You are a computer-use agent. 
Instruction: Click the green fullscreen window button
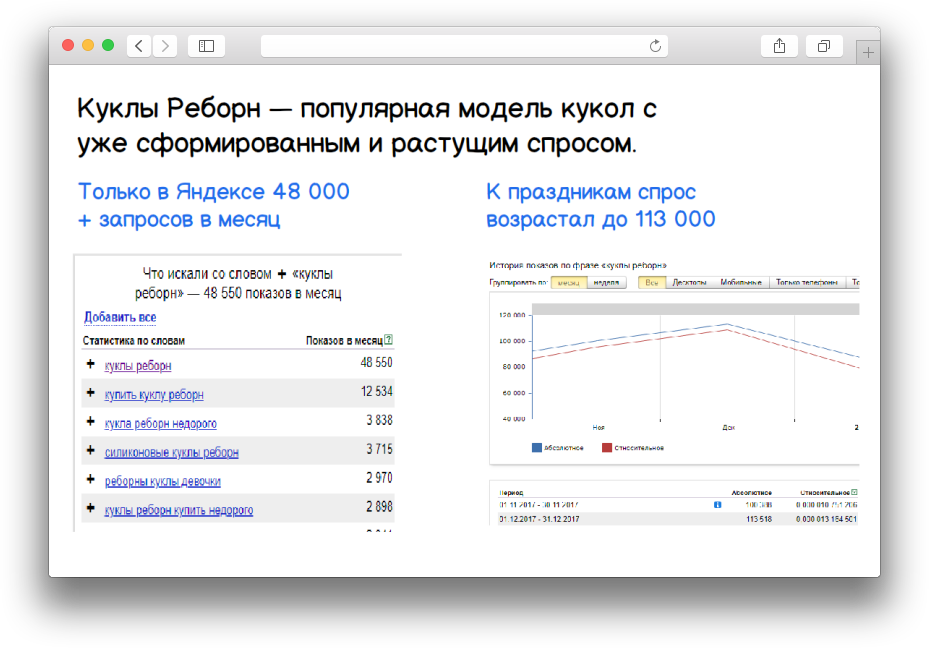(108, 46)
